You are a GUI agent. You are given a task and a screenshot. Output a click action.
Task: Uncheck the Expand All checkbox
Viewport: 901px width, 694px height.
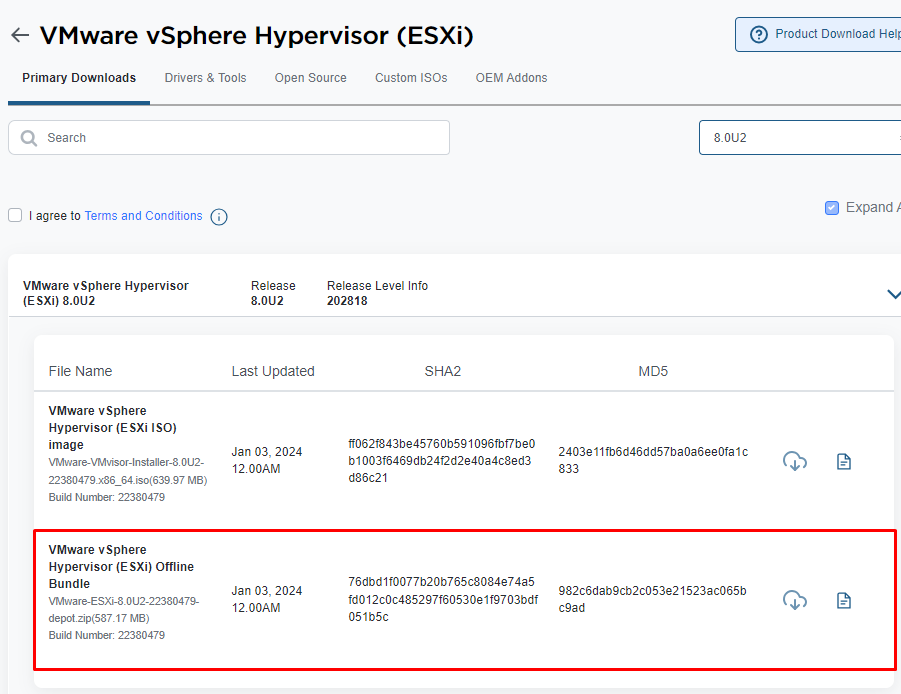pos(831,207)
